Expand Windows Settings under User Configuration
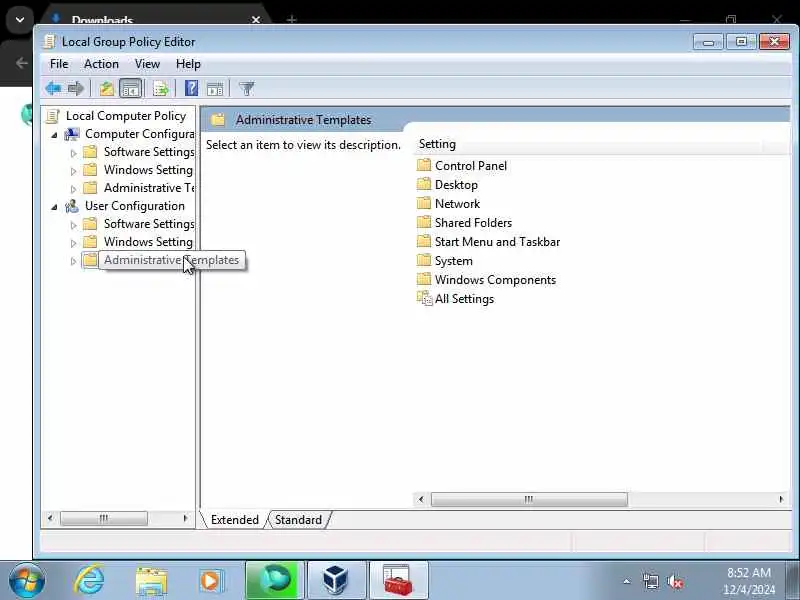This screenshot has height=600, width=800. tap(73, 242)
